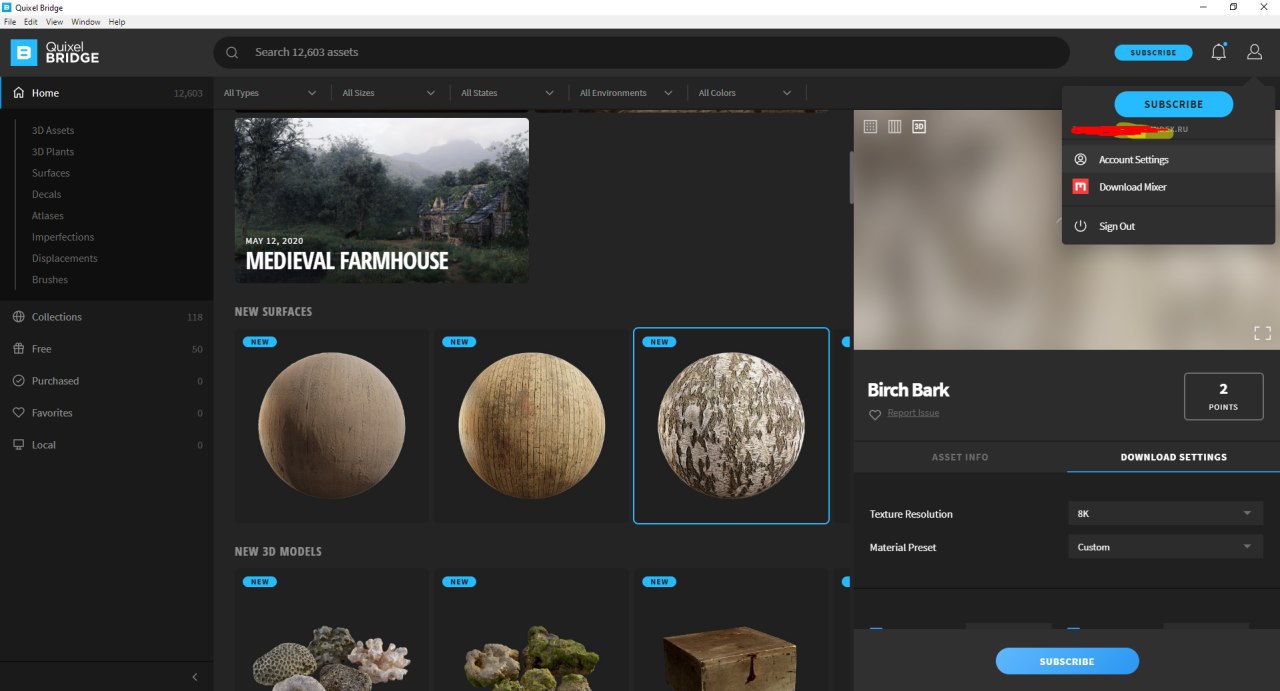Open the All Sizes filter dropdown
Image resolution: width=1280 pixels, height=691 pixels.
pyautogui.click(x=389, y=93)
